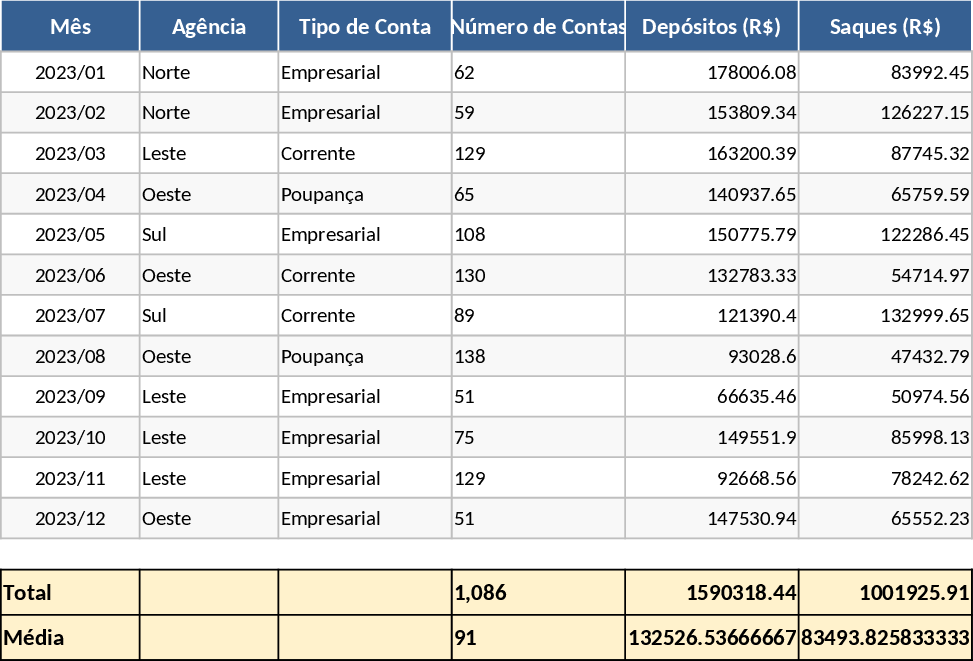This screenshot has height=661, width=973.
Task: Select the Sul cell in 2023/05 row
Action: (155, 234)
